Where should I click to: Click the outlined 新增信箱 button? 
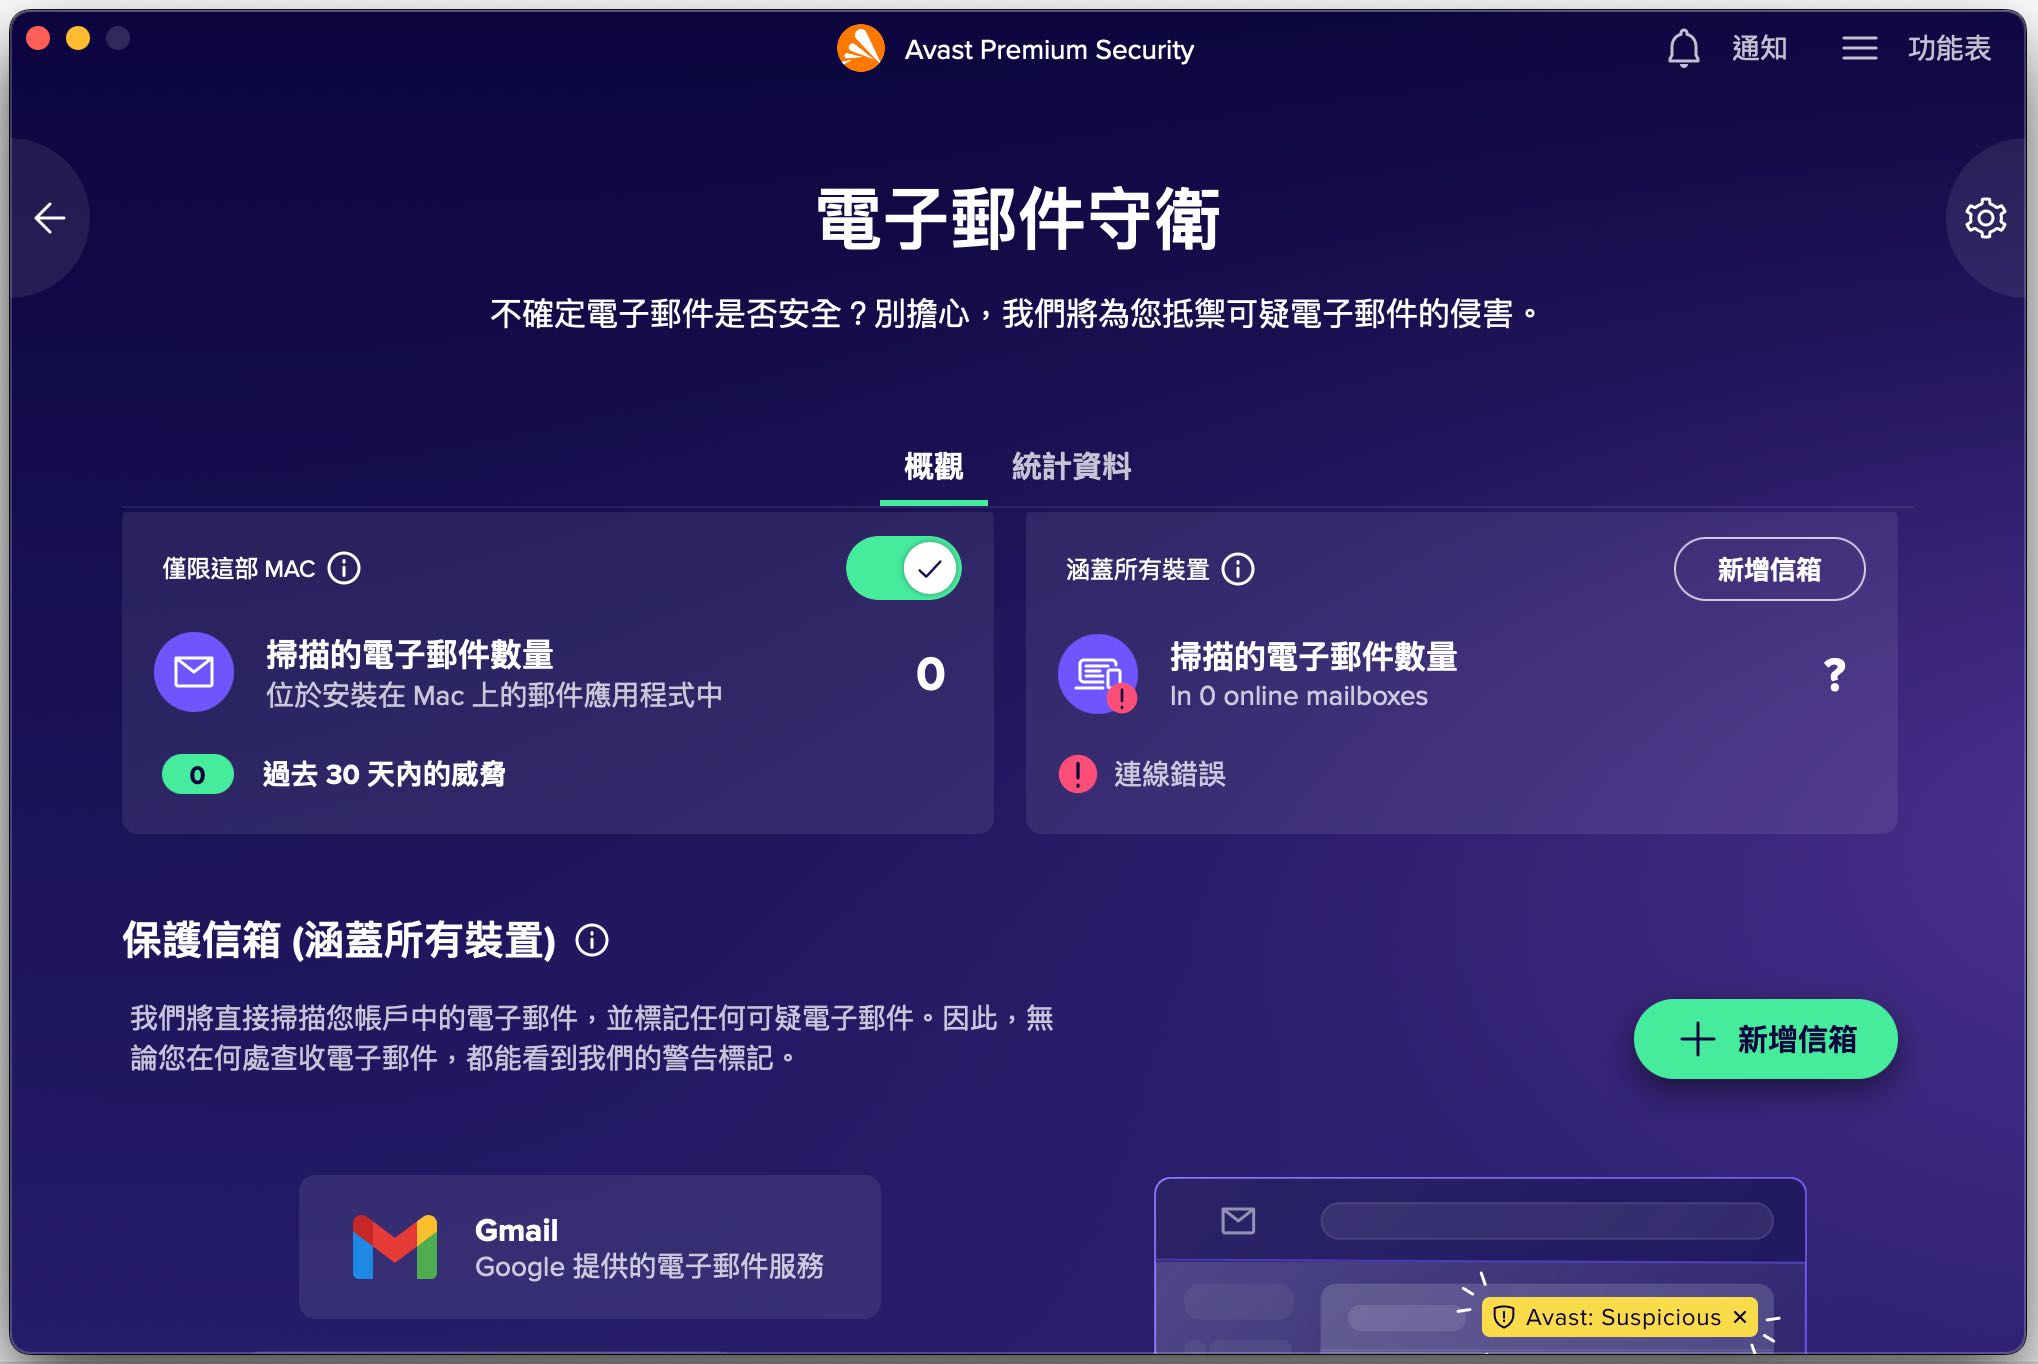point(1769,569)
